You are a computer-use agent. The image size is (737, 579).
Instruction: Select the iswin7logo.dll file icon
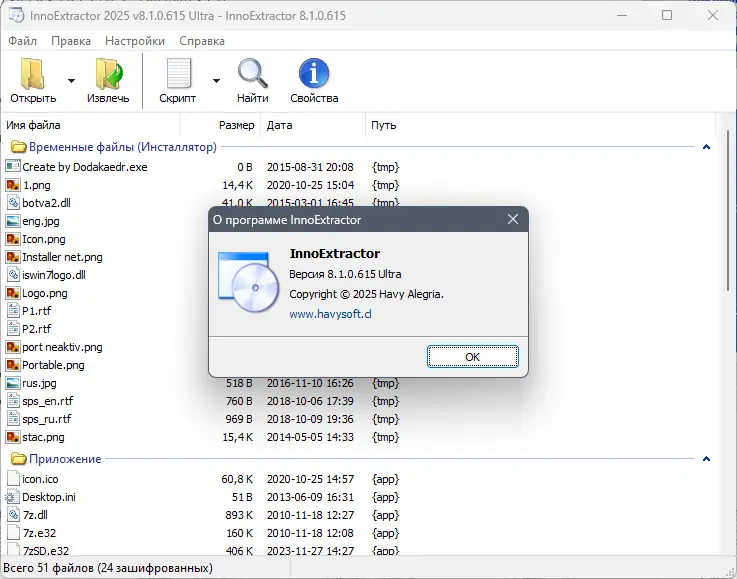(x=13, y=274)
